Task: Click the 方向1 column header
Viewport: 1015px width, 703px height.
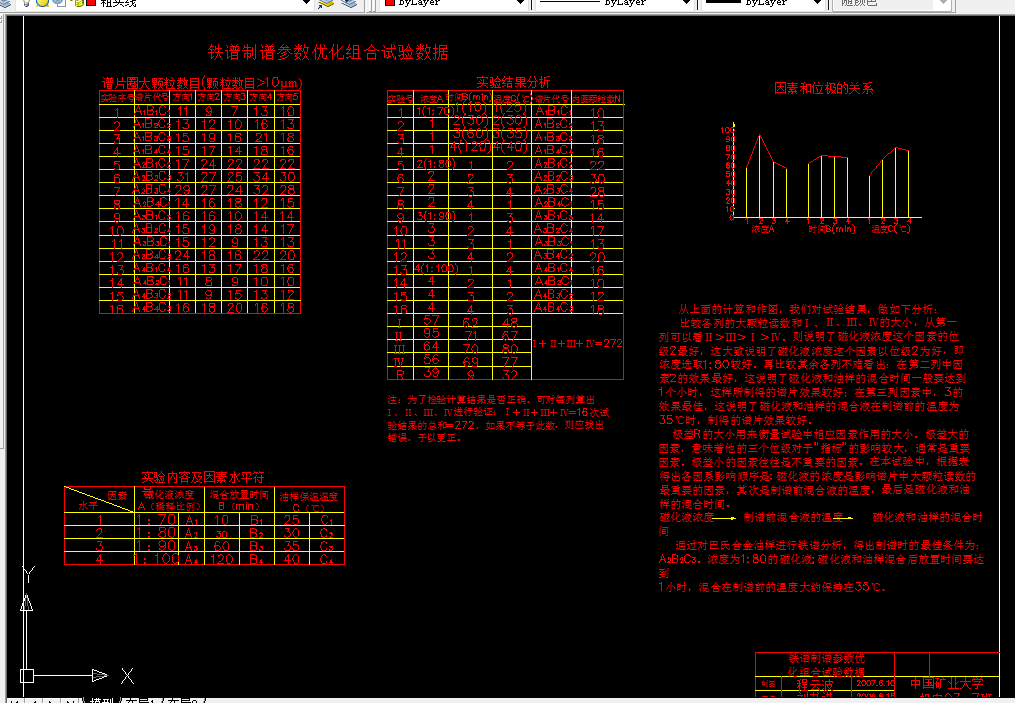Action: click(183, 97)
